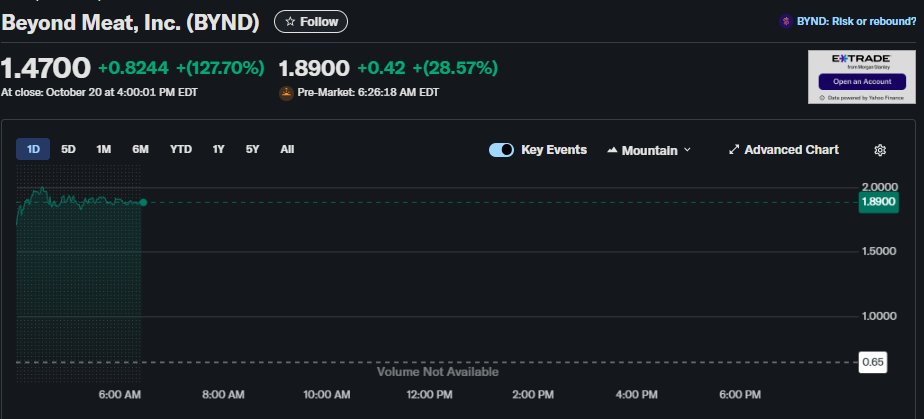Click the star Follow button
The image size is (924, 419).
tap(311, 22)
